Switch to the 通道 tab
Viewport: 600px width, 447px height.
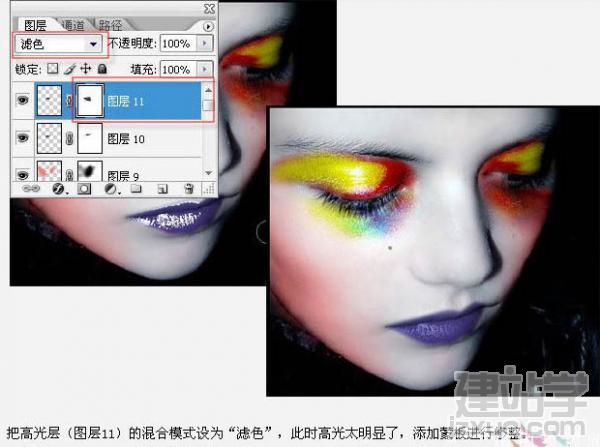coord(73,25)
